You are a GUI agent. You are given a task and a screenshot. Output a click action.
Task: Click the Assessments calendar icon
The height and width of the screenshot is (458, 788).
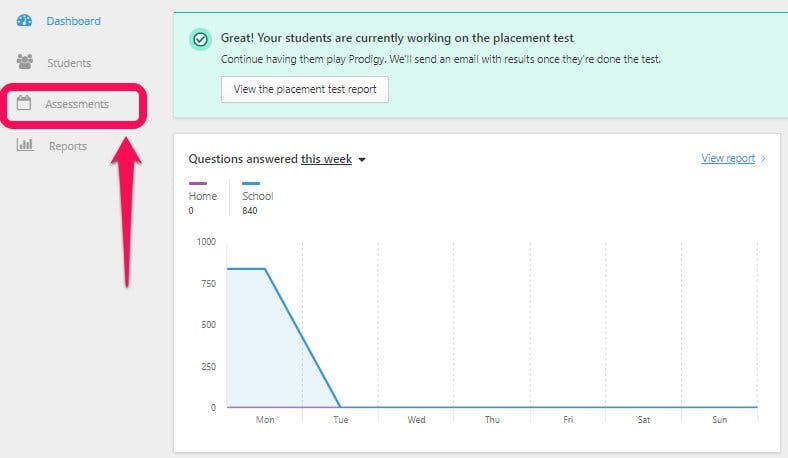coord(24,103)
